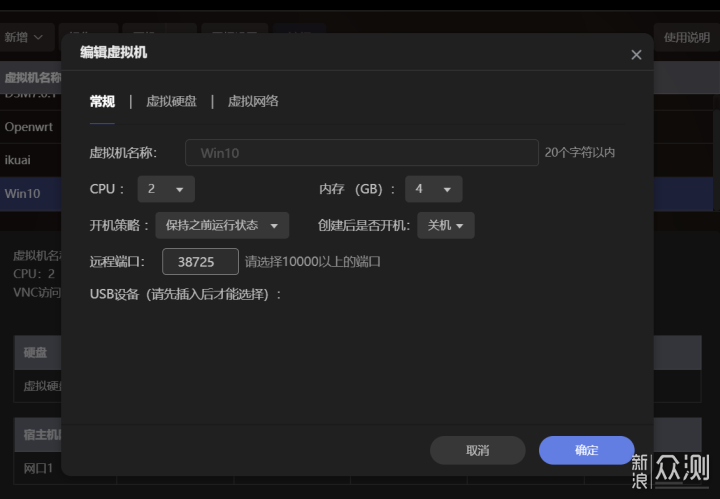Screen dimensions: 720x499
Task: Switch to the 虚拟网络 tab
Action: point(253,101)
